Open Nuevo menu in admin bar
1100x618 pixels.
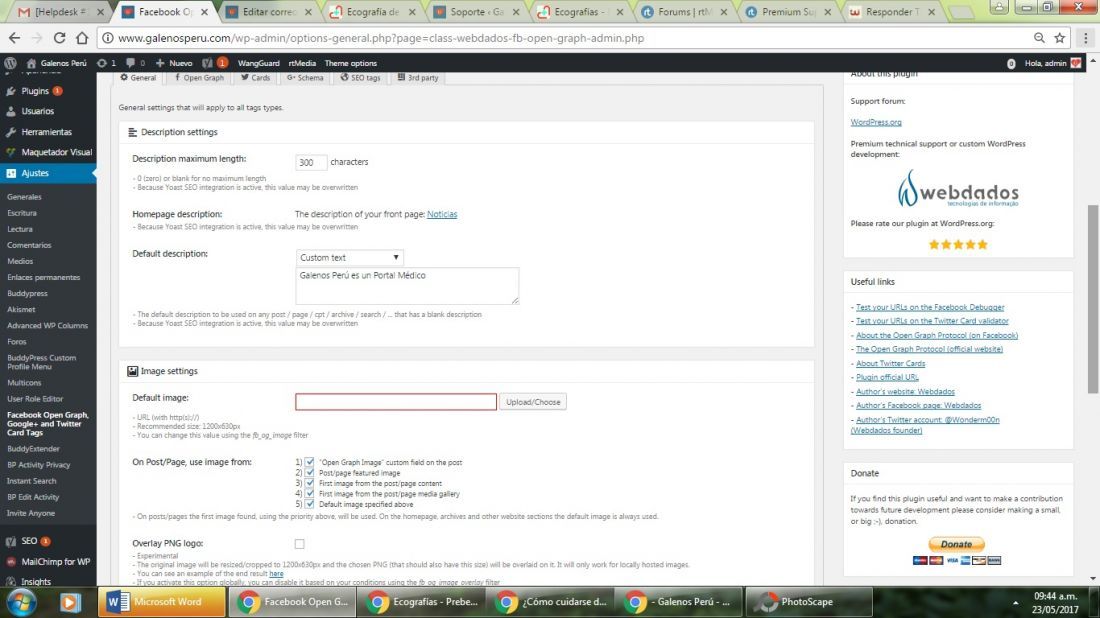click(x=174, y=63)
